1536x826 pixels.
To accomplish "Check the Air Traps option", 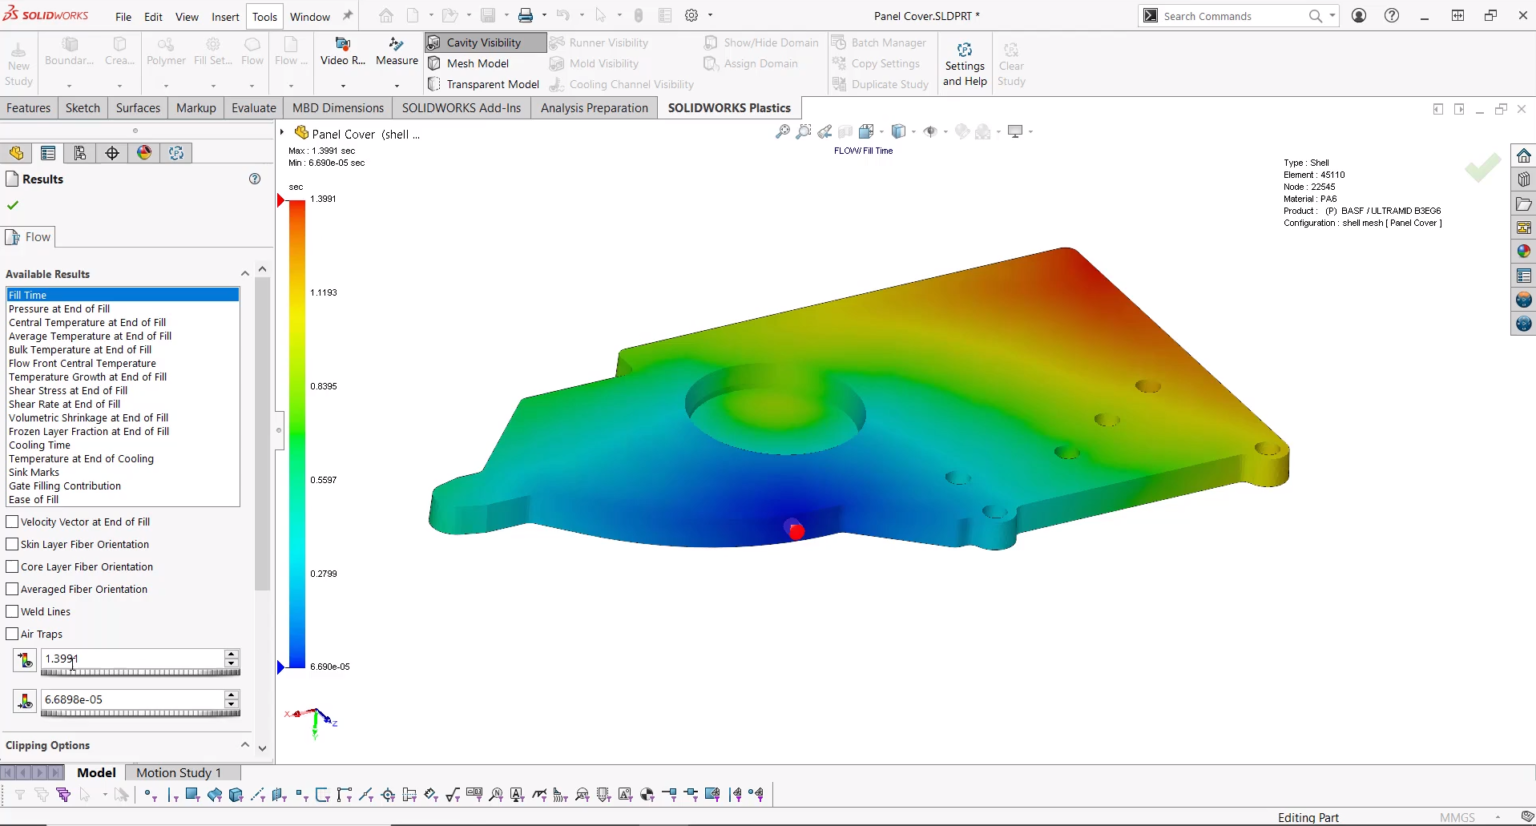I will [11, 633].
